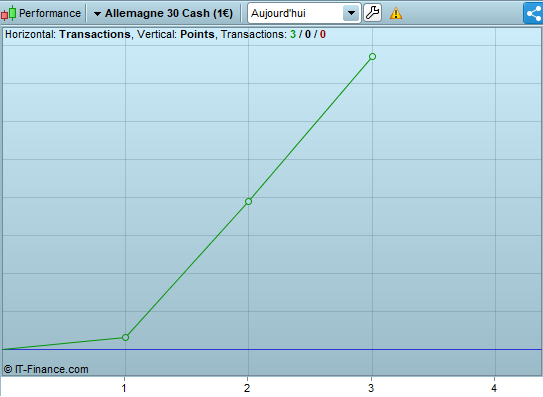Click the green winning transactions count 3
Viewport: 543px width, 397px height.
293,34
